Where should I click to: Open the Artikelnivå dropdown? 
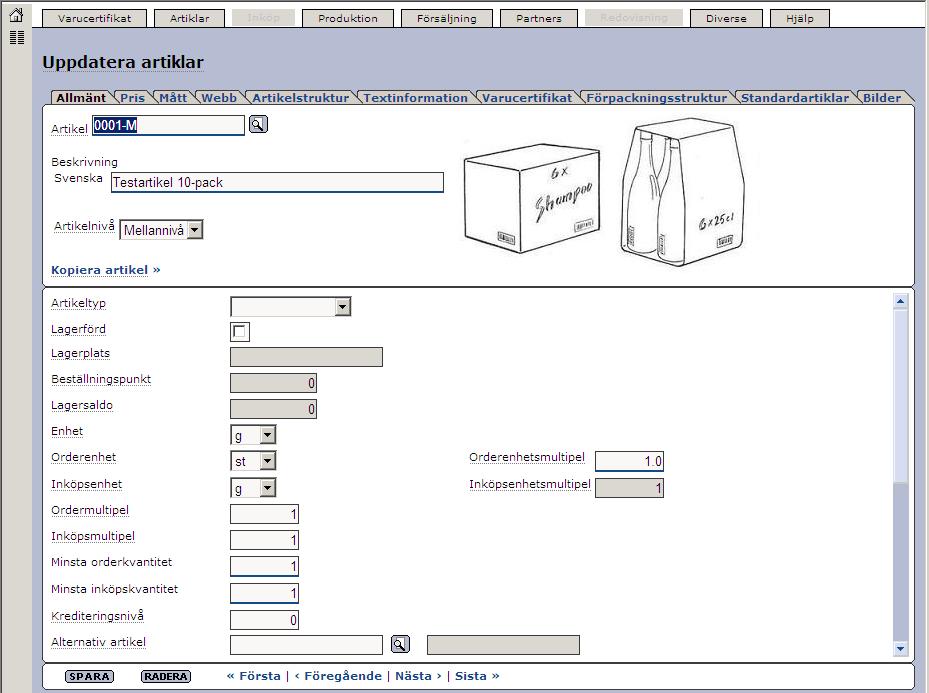click(161, 230)
